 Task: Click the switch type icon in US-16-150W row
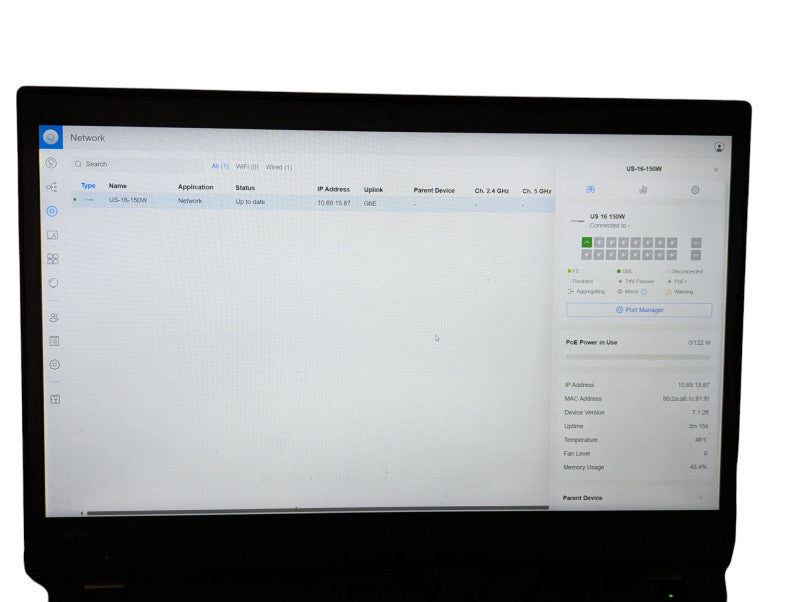point(88,200)
